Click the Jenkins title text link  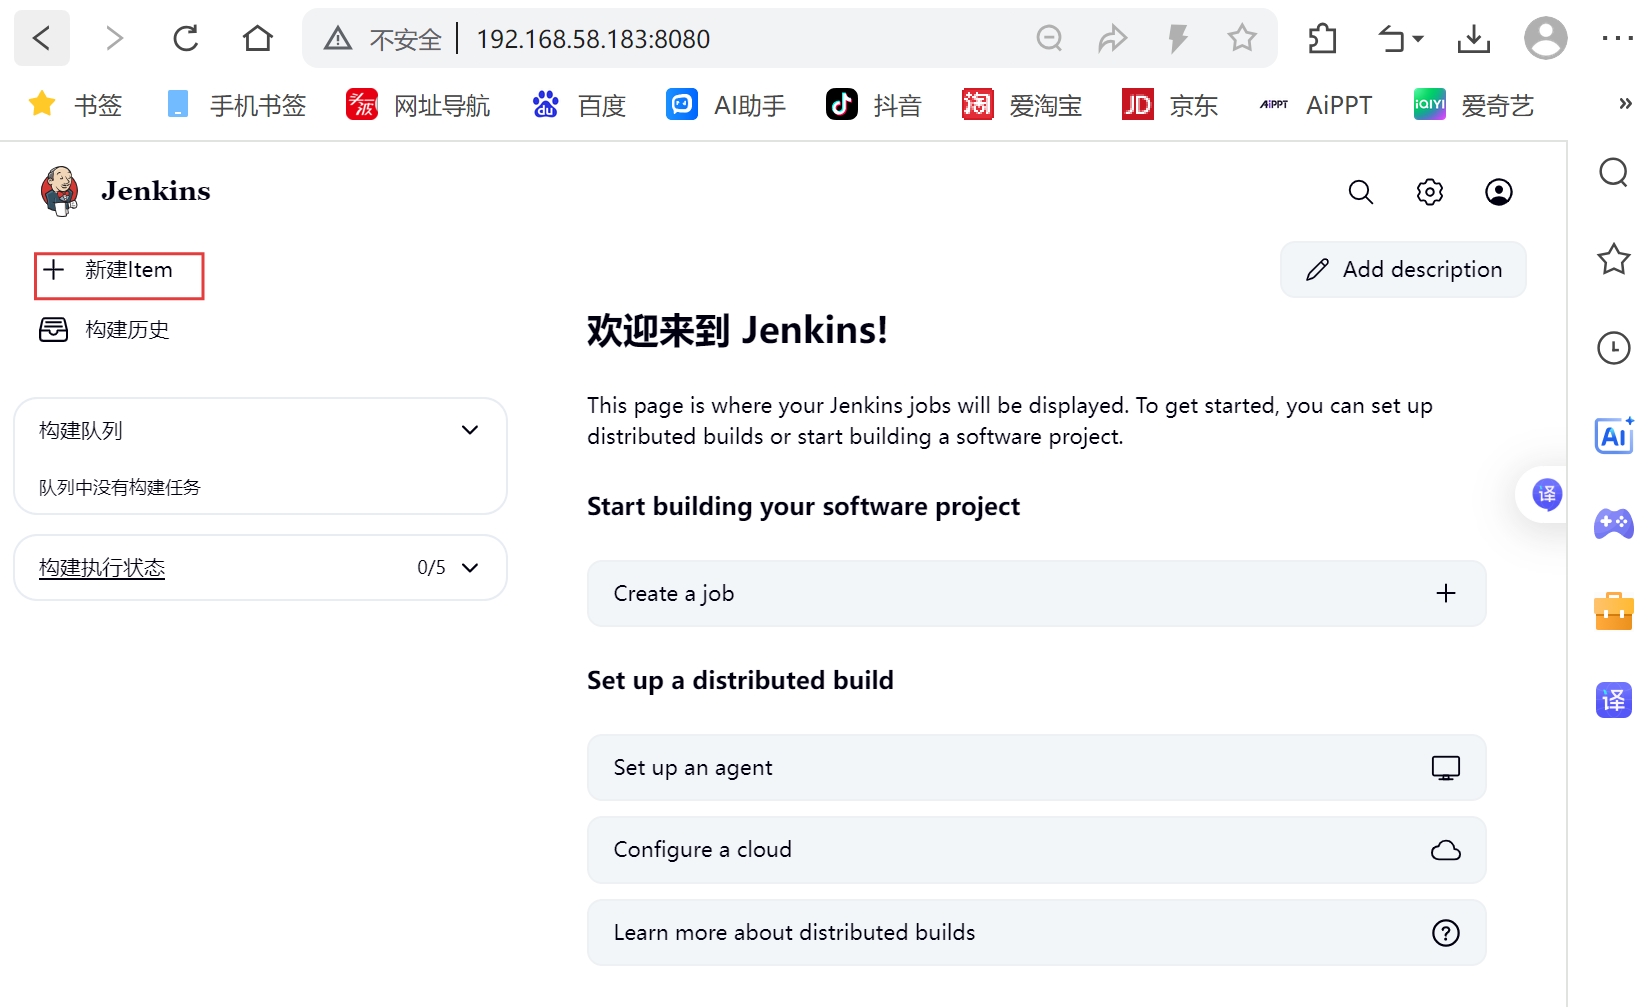tap(156, 191)
